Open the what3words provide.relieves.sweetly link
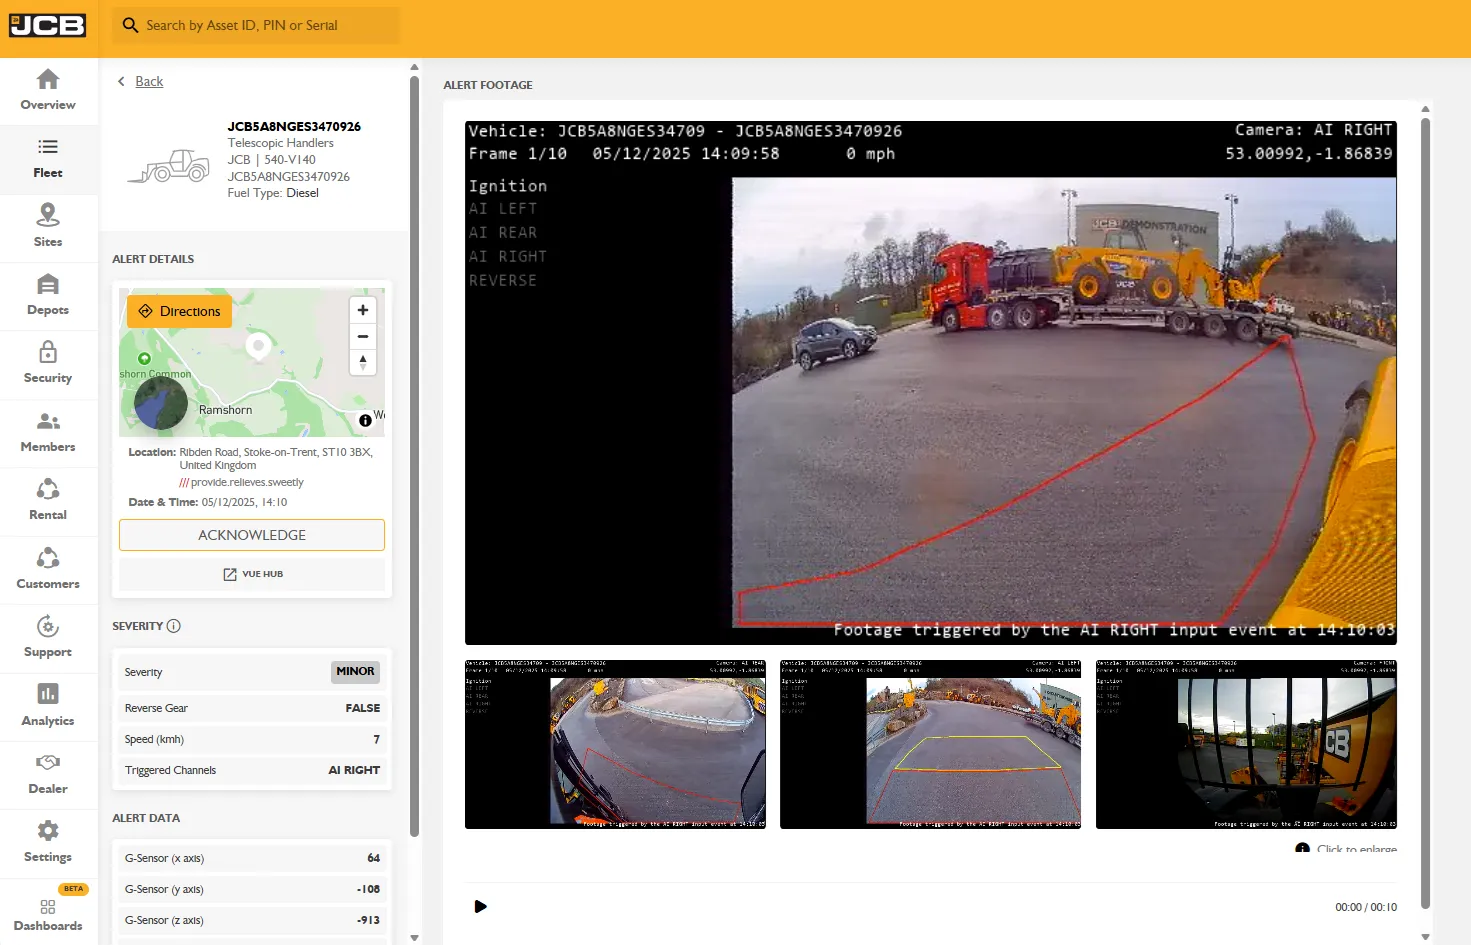This screenshot has width=1471, height=945. (x=242, y=482)
